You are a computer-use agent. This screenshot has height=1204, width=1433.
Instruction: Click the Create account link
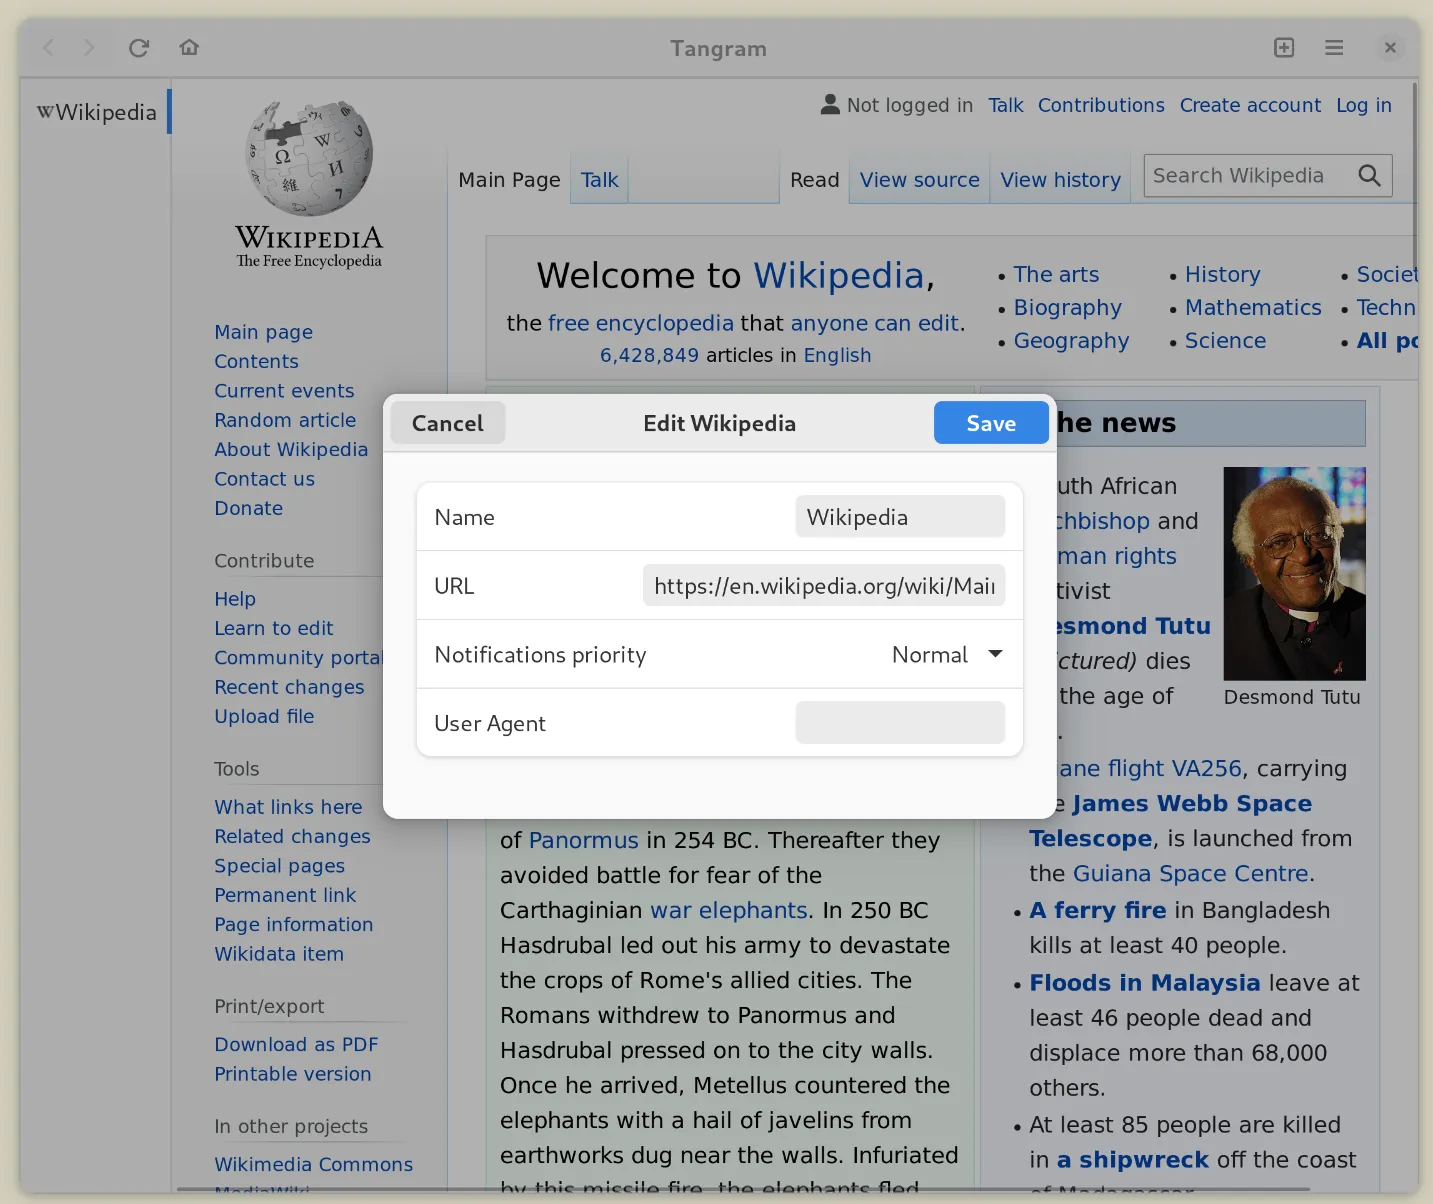tap(1250, 105)
